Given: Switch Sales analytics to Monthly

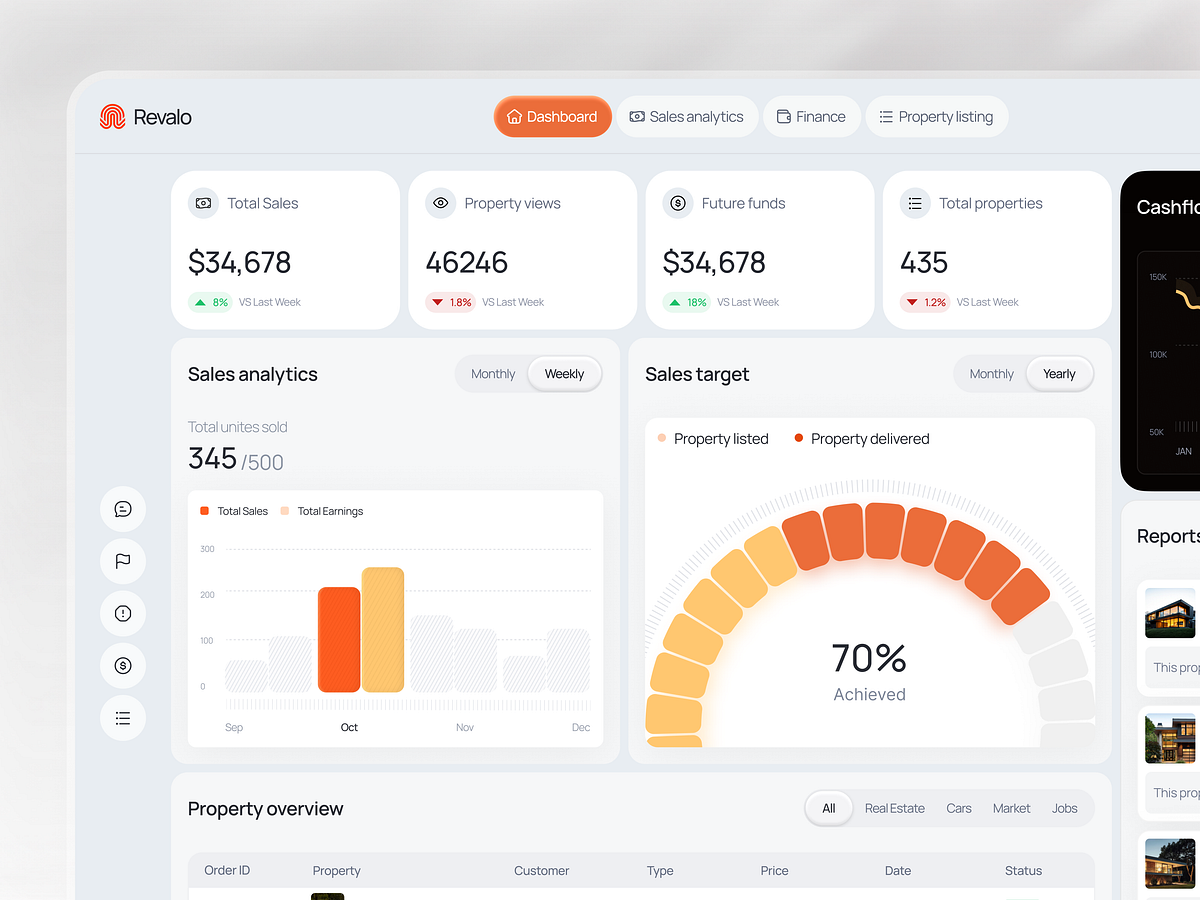Looking at the screenshot, I should [493, 374].
